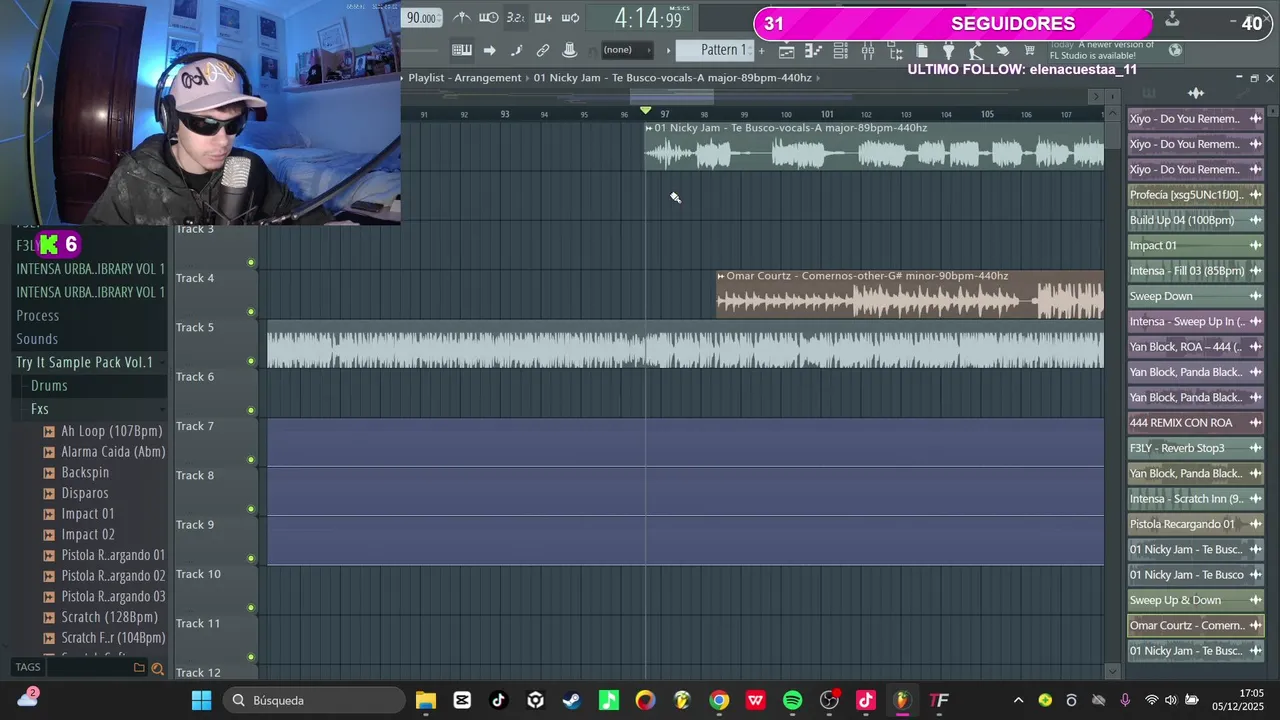Open File Explorer from the taskbar
1280x720 pixels.
[426, 700]
